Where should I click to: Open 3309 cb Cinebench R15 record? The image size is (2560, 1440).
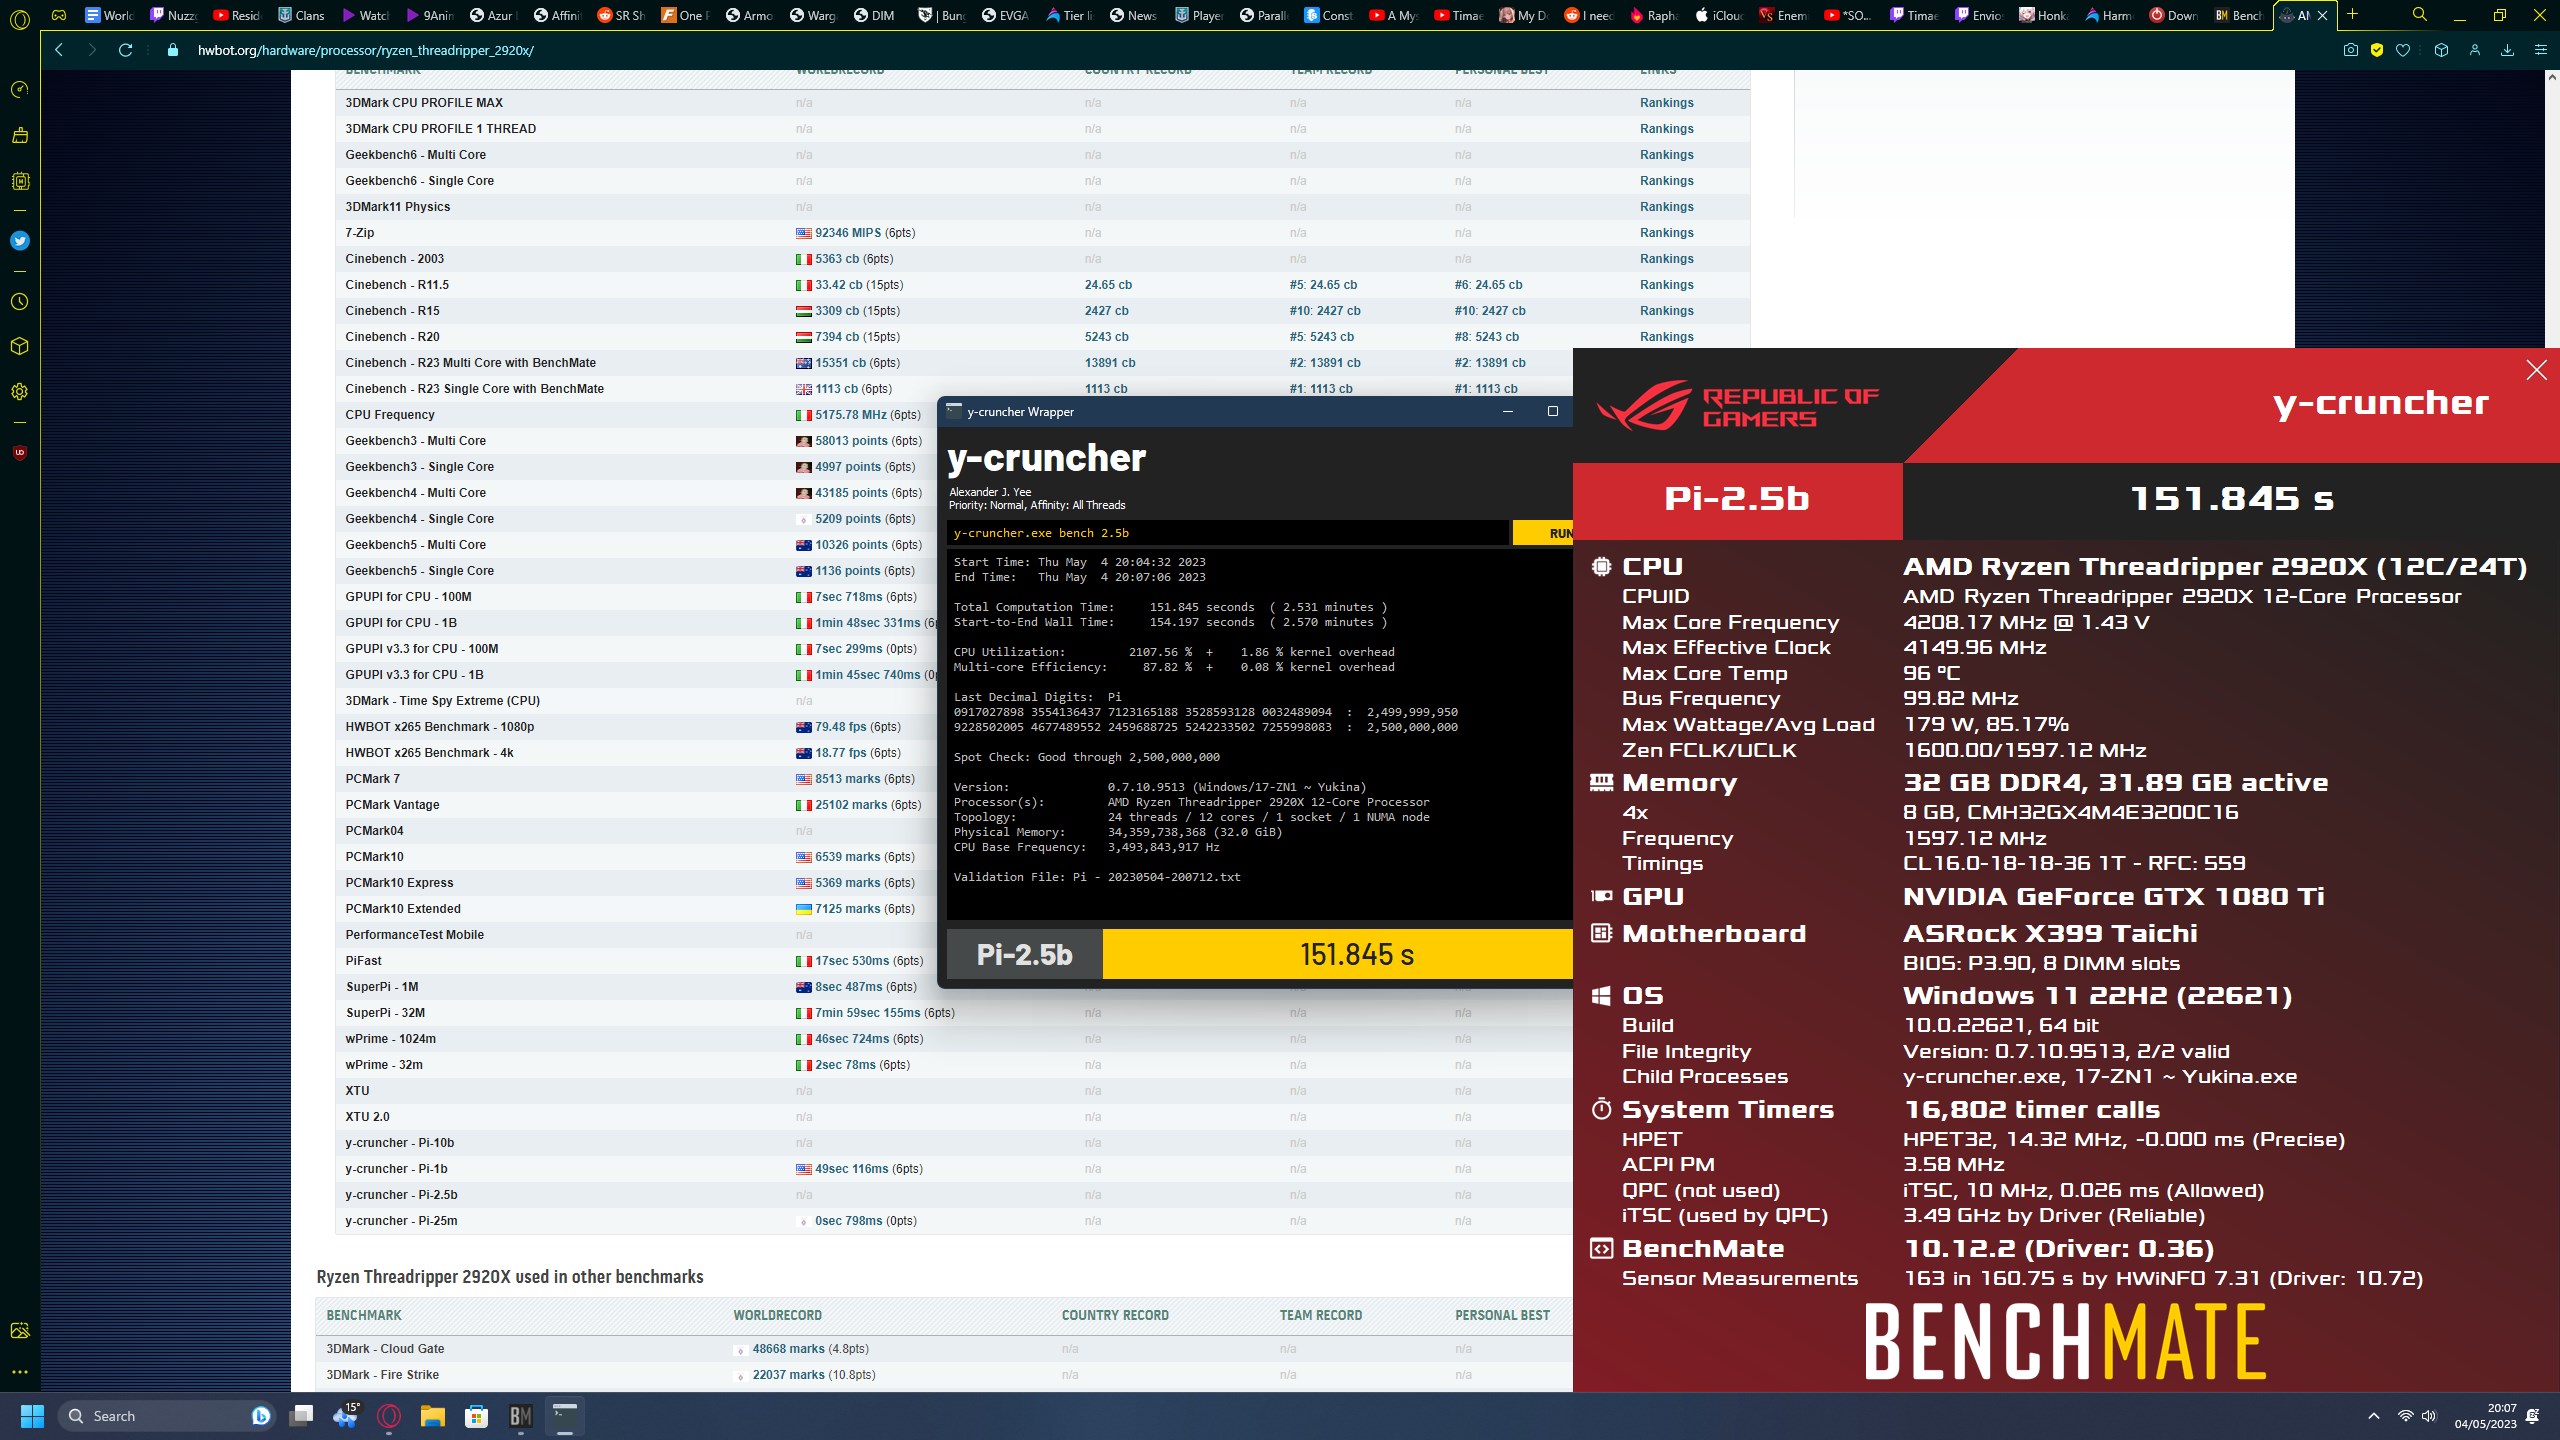tap(837, 311)
